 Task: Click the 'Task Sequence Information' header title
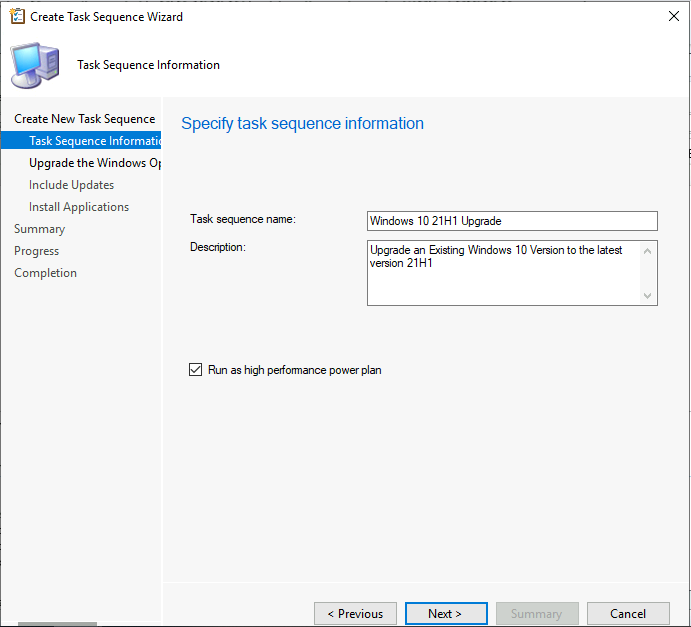[149, 65]
